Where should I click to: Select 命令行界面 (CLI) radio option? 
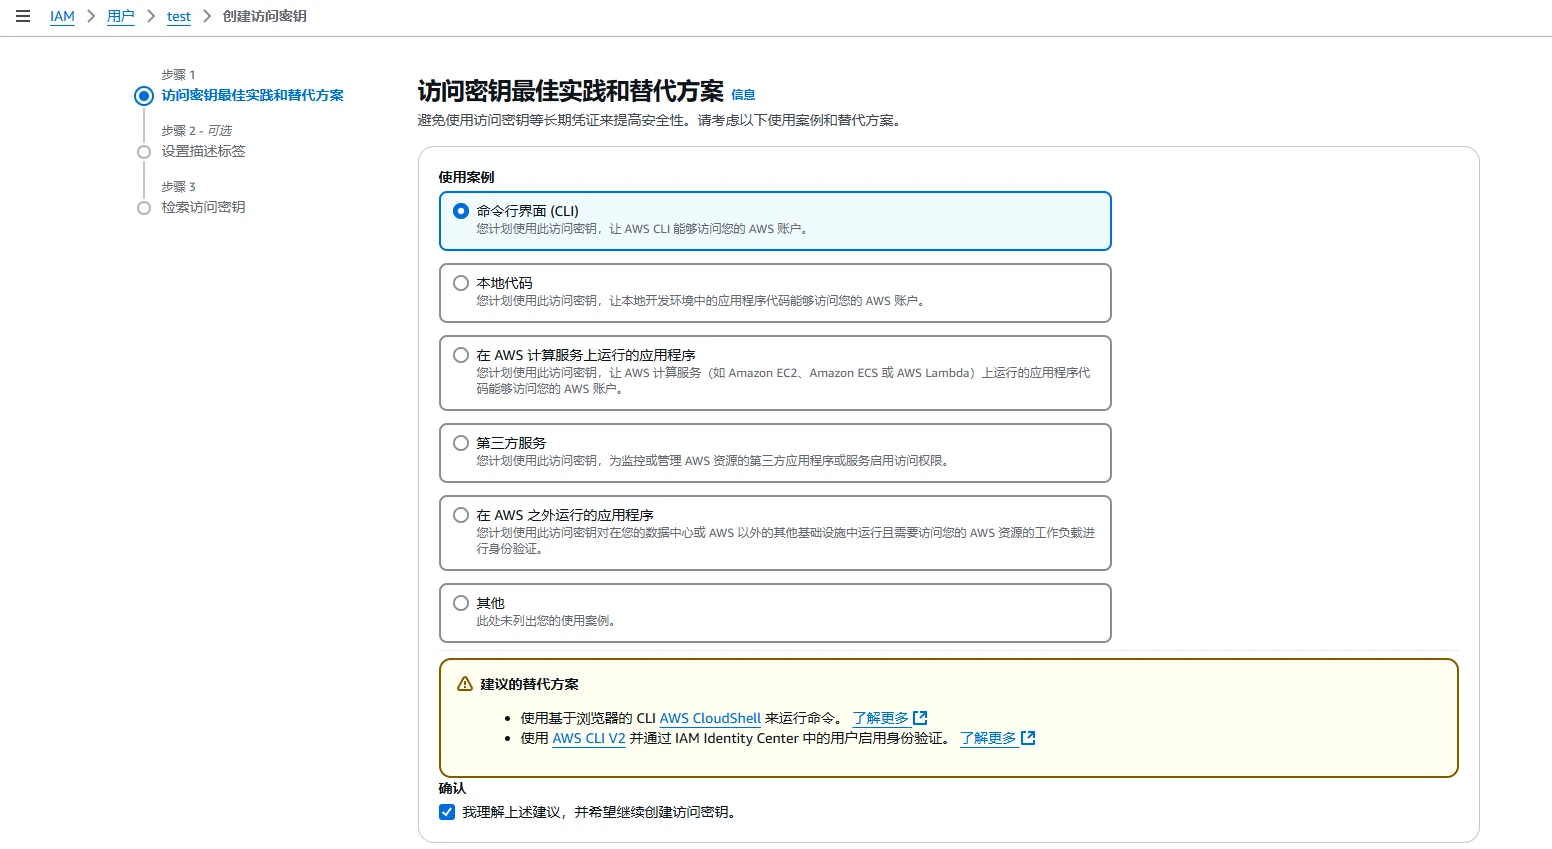coord(461,211)
